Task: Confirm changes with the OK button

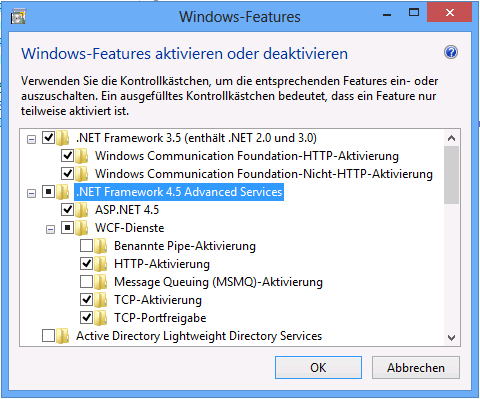Action: coord(318,367)
